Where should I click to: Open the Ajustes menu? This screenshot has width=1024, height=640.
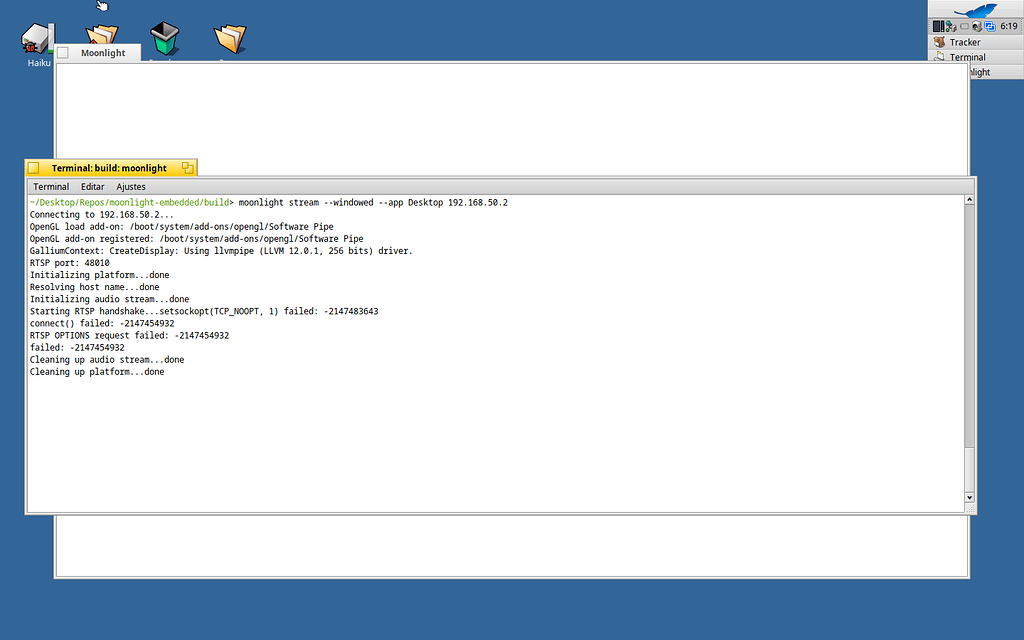click(x=131, y=187)
